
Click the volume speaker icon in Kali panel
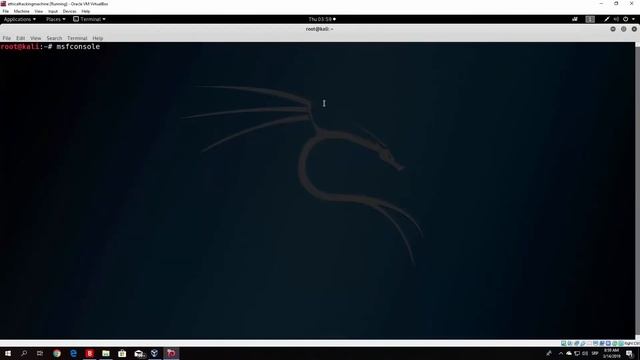(x=616, y=19)
